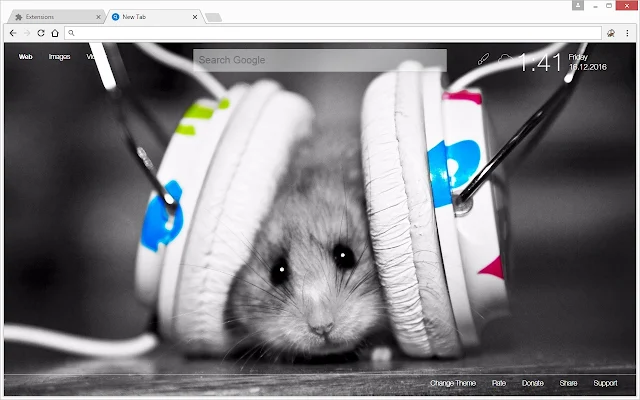
Task: Switch to the Extensions tab
Action: click(56, 17)
